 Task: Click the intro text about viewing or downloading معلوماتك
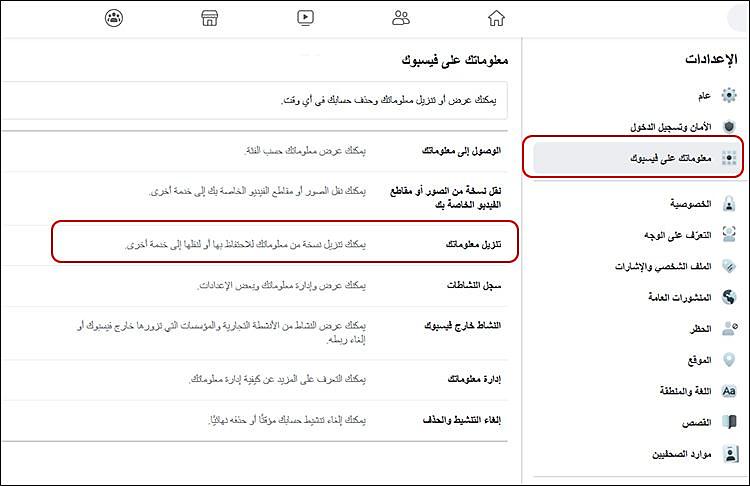click(388, 100)
